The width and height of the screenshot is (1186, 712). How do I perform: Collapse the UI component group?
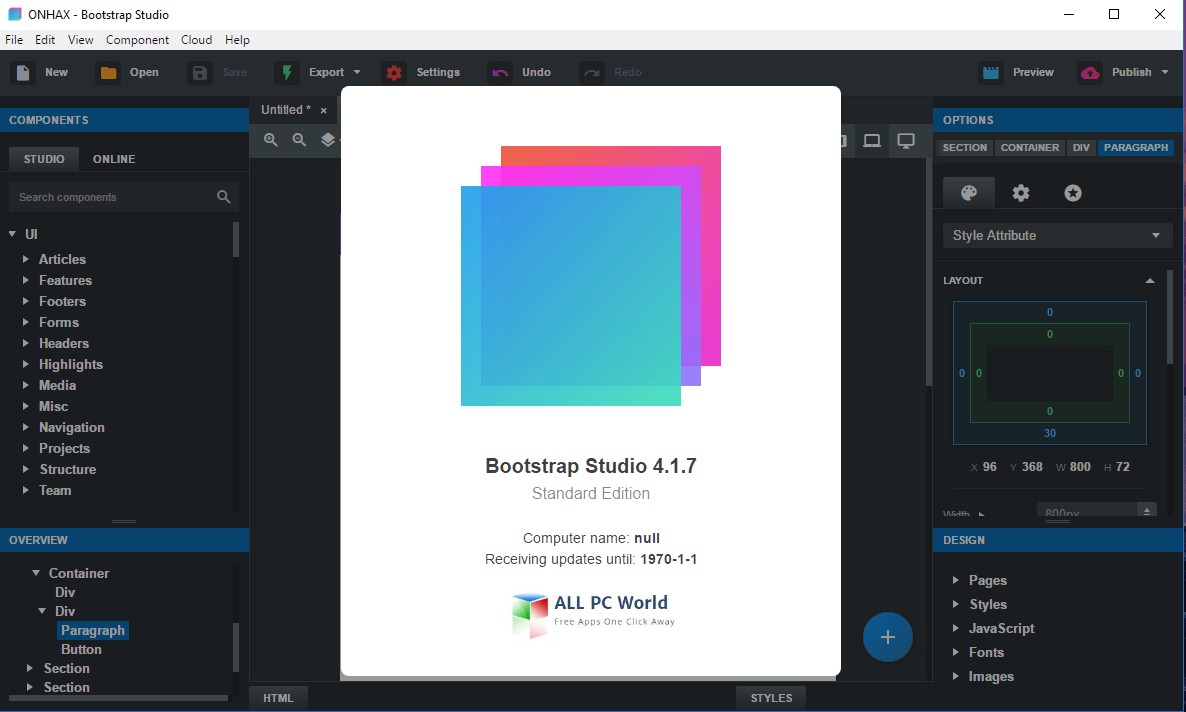pyautogui.click(x=12, y=235)
